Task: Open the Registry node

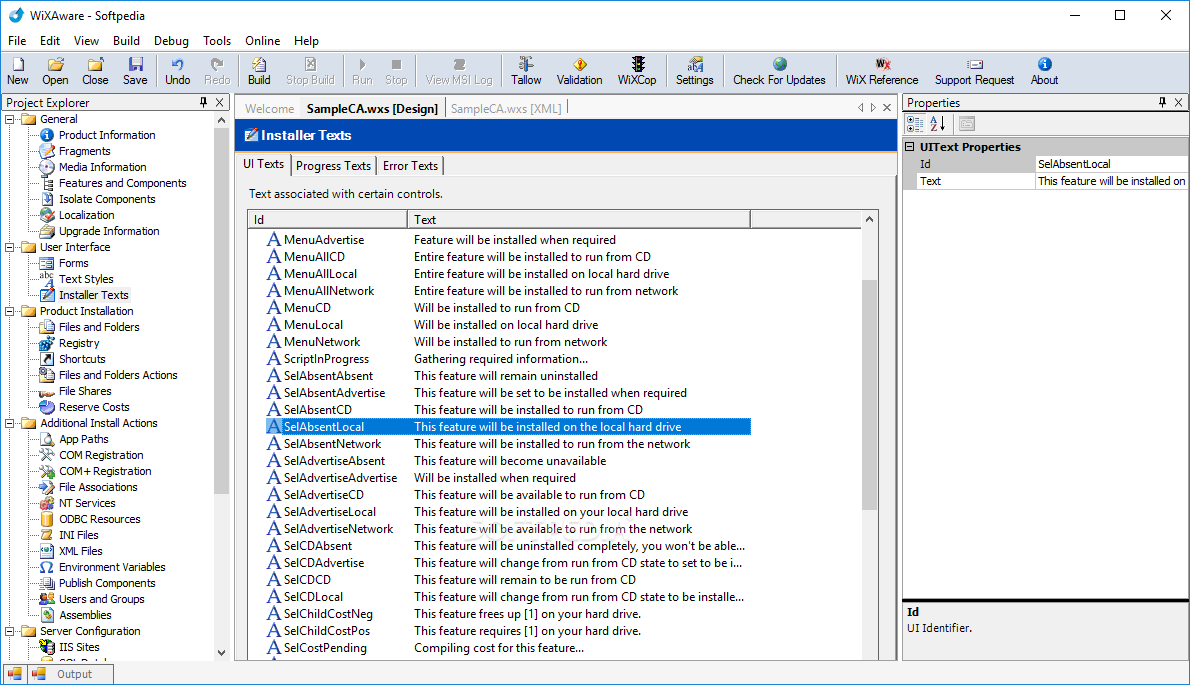Action: 79,343
